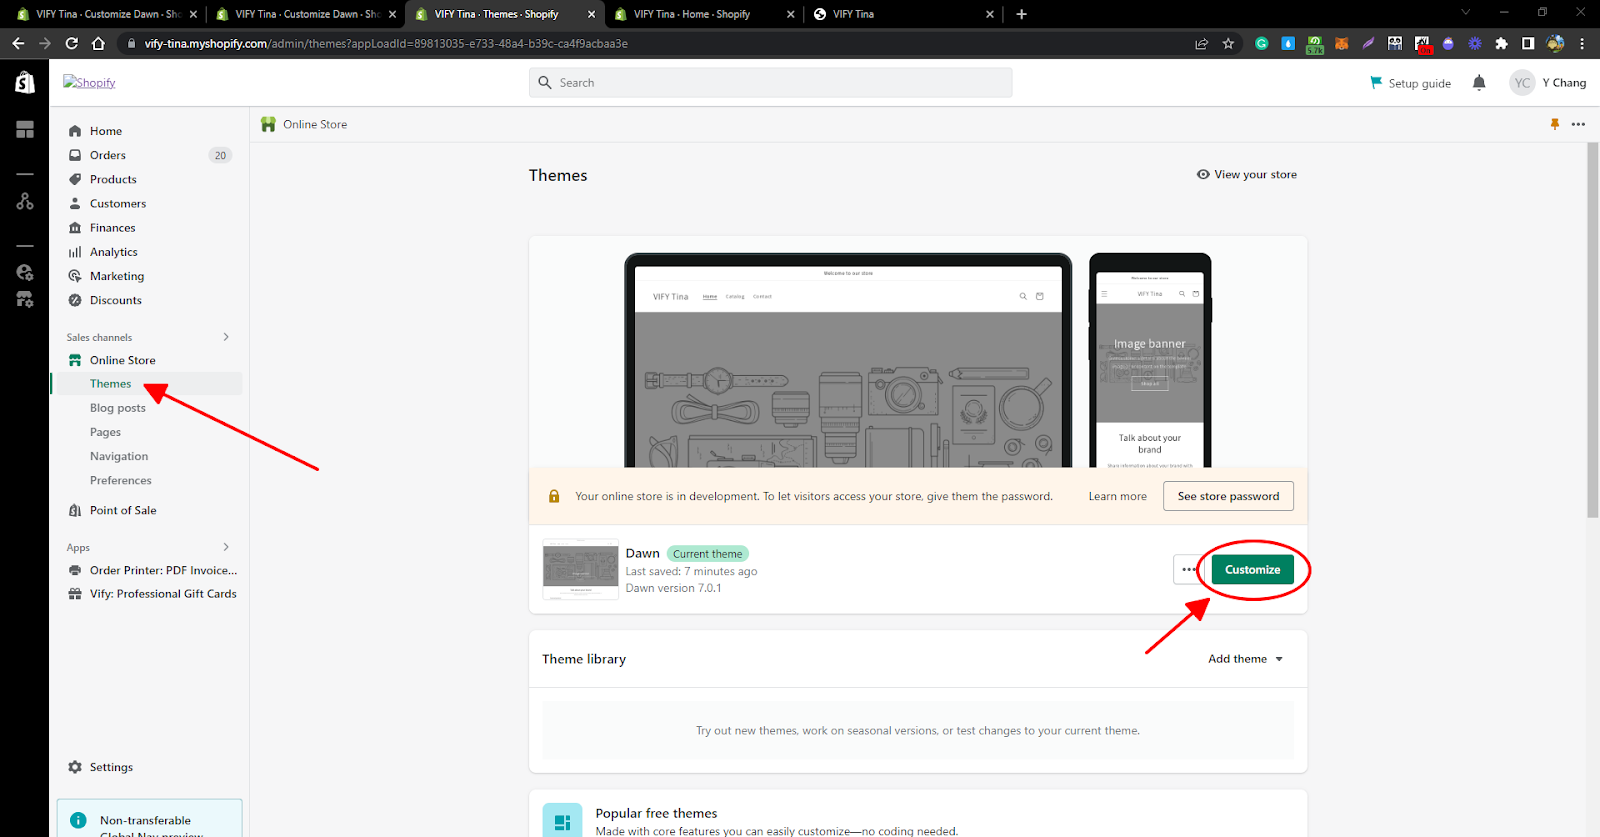1600x837 pixels.
Task: Click the View your store link
Action: (1247, 174)
